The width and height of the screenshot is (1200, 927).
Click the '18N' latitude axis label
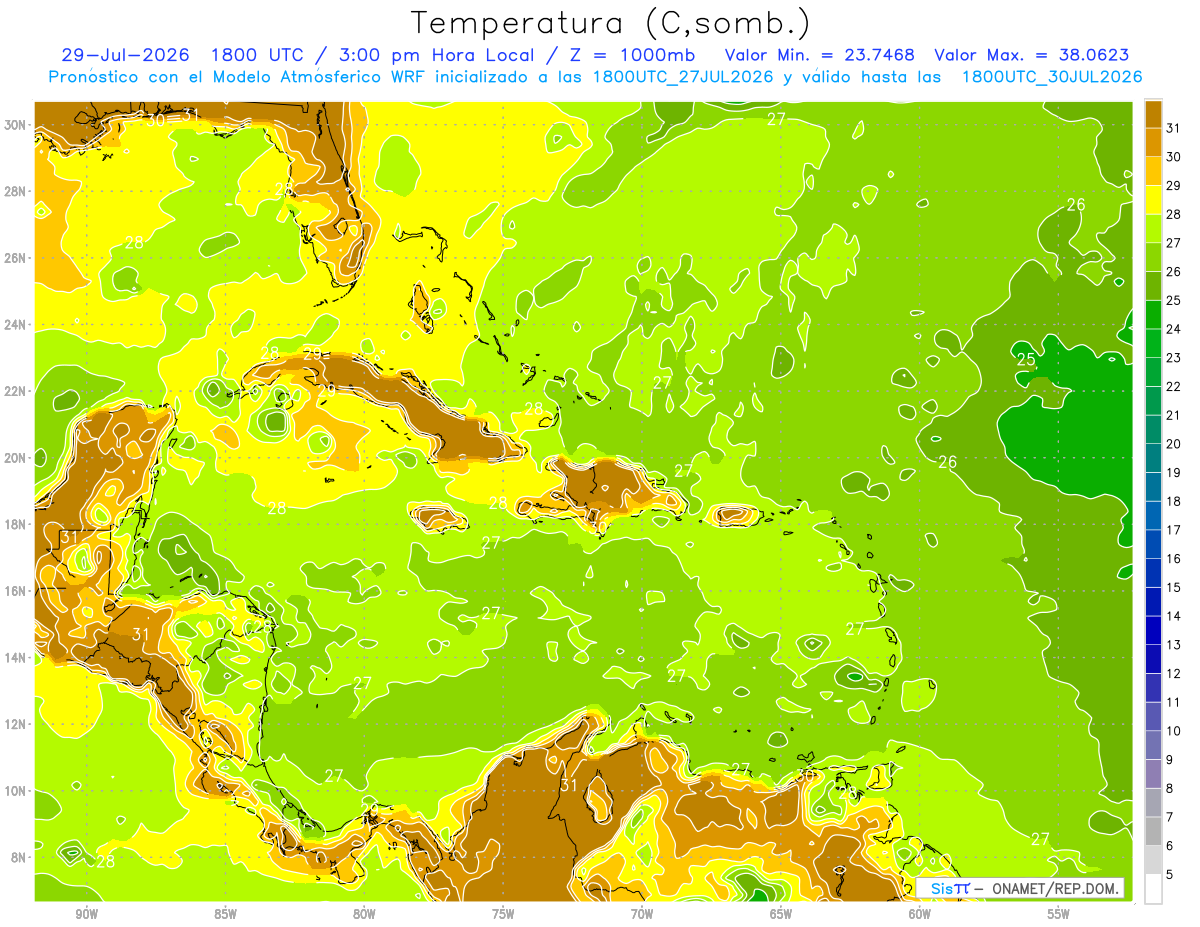click(16, 524)
